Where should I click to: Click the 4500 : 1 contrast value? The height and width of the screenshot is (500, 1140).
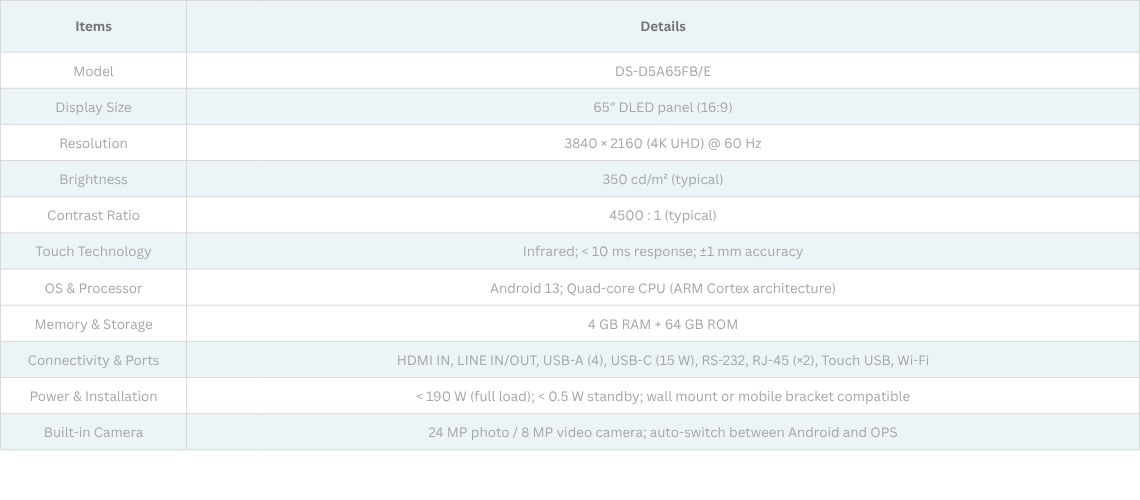(x=662, y=215)
